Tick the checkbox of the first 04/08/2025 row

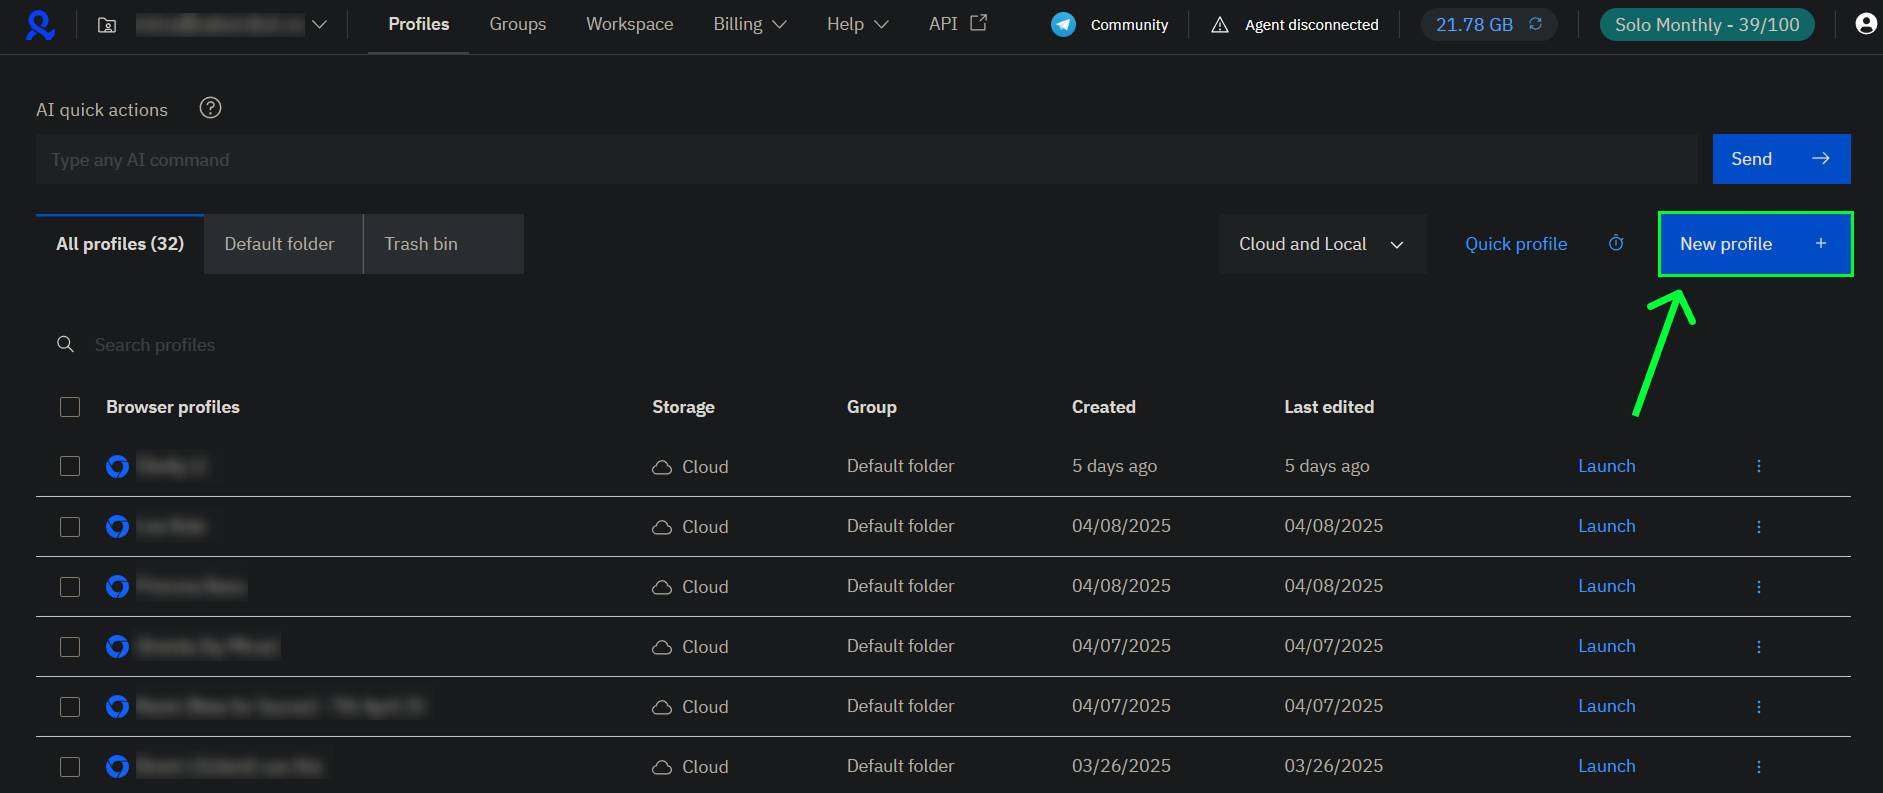click(x=70, y=526)
